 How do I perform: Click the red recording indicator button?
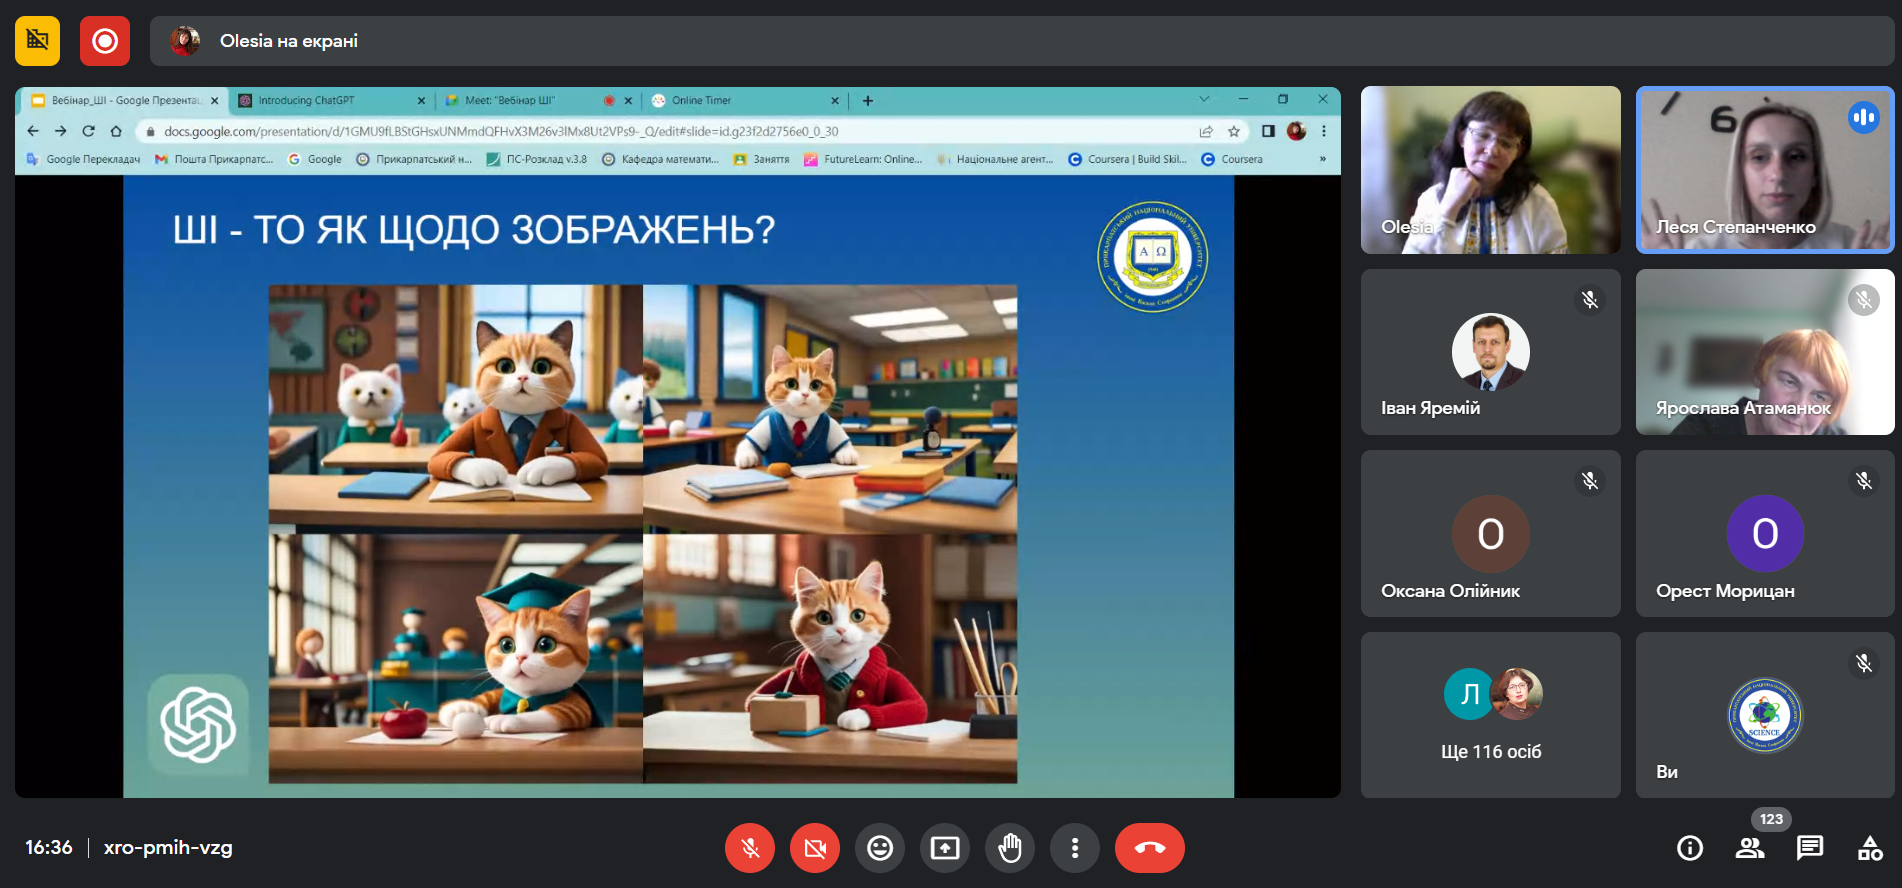pos(105,41)
